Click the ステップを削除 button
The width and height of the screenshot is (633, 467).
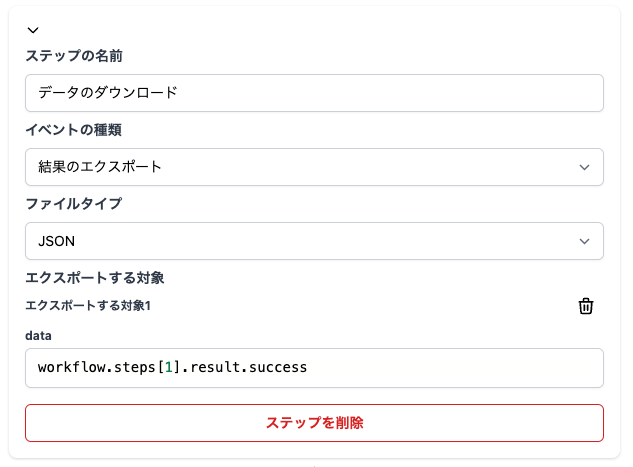click(x=314, y=423)
